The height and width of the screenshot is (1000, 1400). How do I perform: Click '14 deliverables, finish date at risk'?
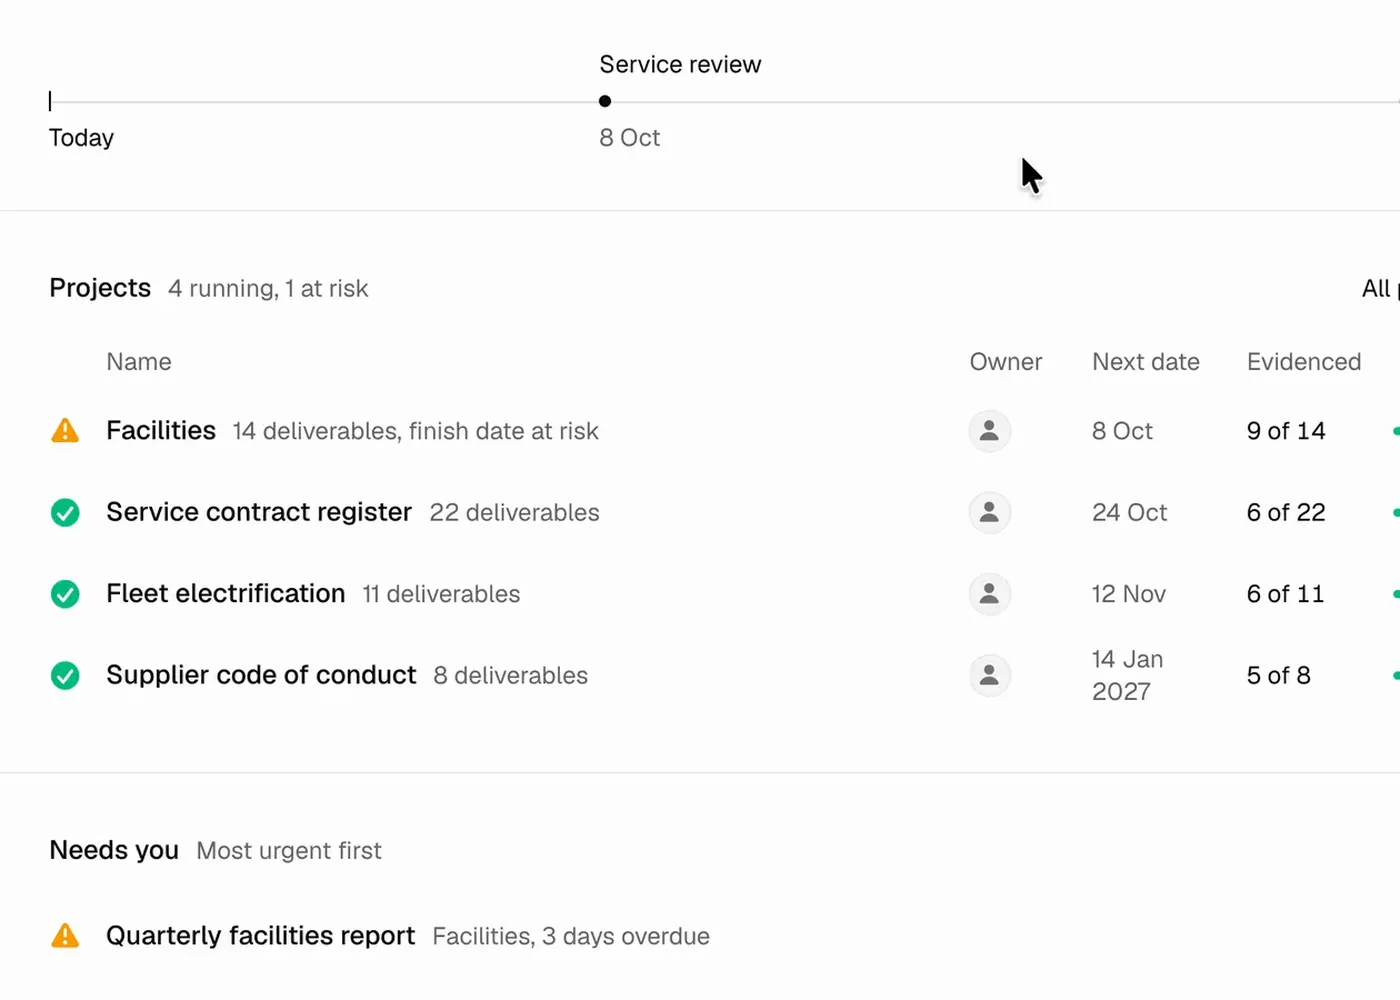(416, 431)
